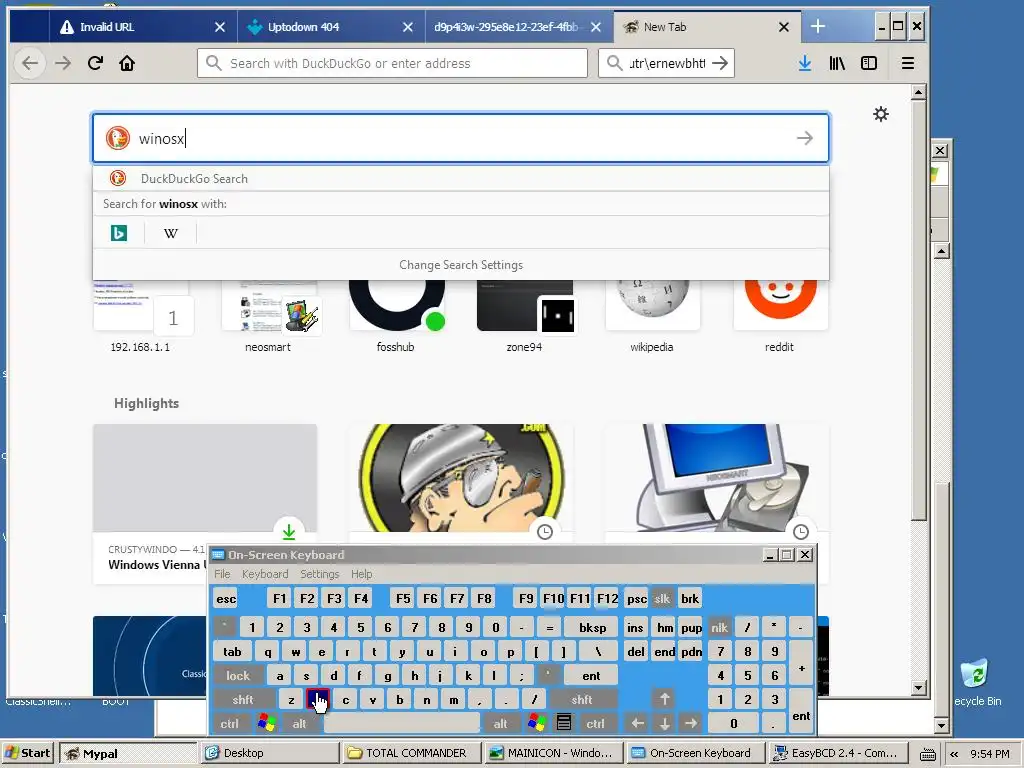The image size is (1024, 768).
Task: Click the up arrow key on keyboard
Action: click(x=664, y=699)
